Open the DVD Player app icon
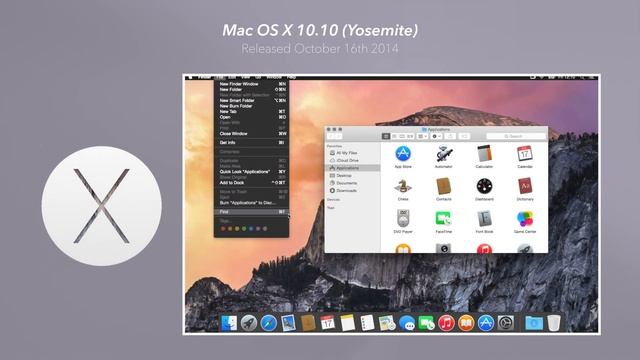The image size is (640, 360). (403, 219)
